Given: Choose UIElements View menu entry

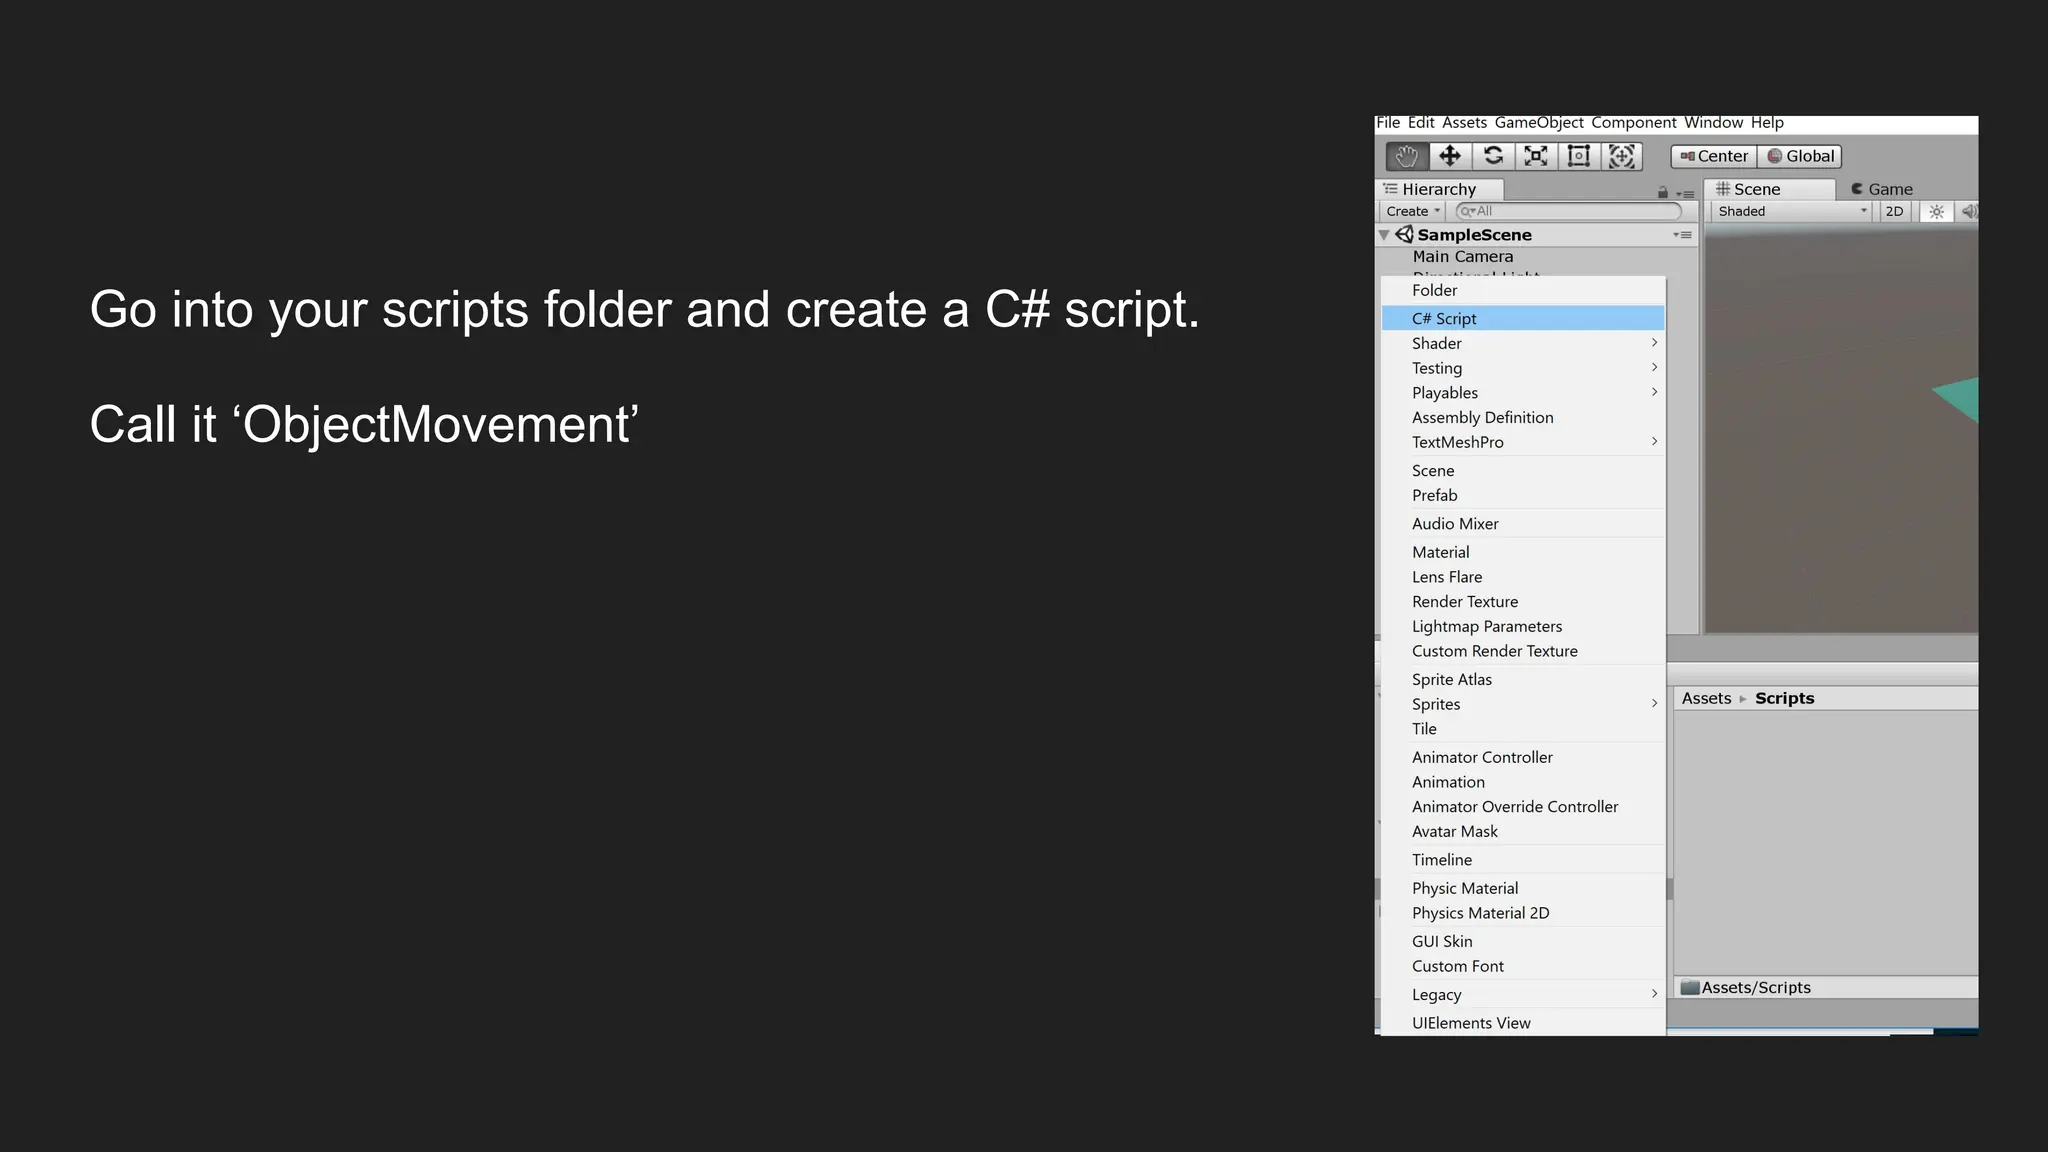Looking at the screenshot, I should point(1523,1023).
